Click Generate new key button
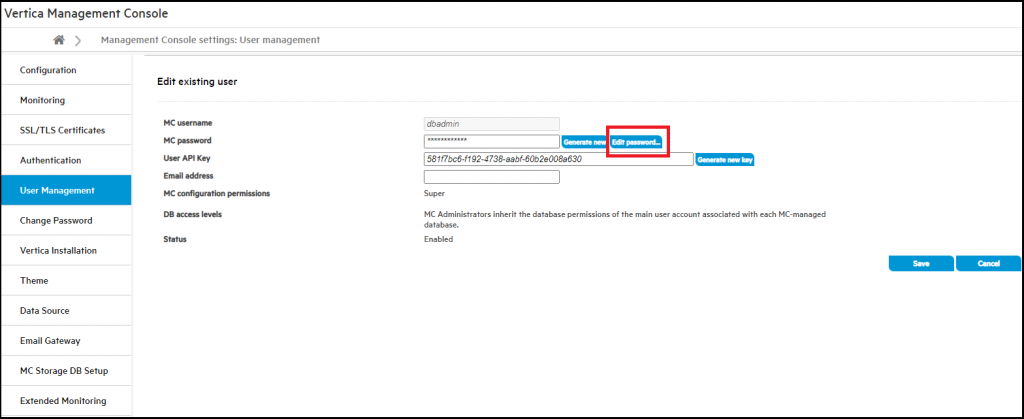Image resolution: width=1024 pixels, height=419 pixels. [x=725, y=159]
